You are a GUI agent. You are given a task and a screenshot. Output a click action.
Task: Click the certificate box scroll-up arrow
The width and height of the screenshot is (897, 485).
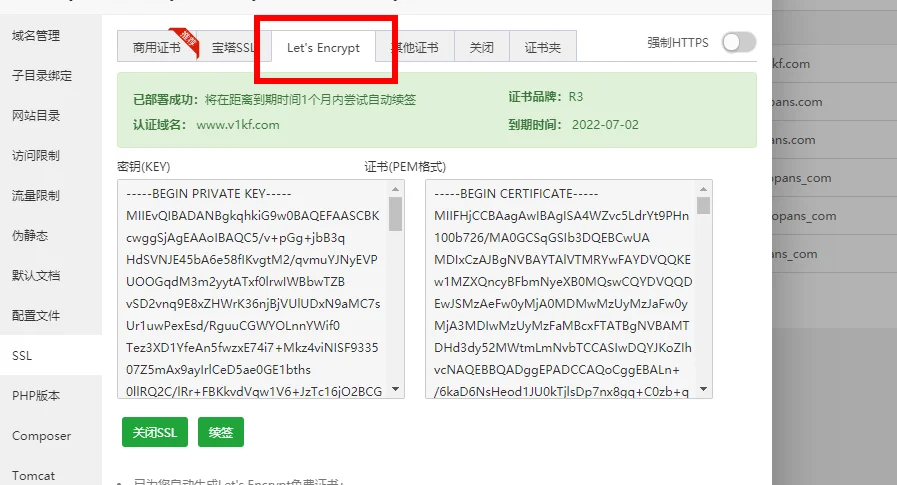pos(704,189)
